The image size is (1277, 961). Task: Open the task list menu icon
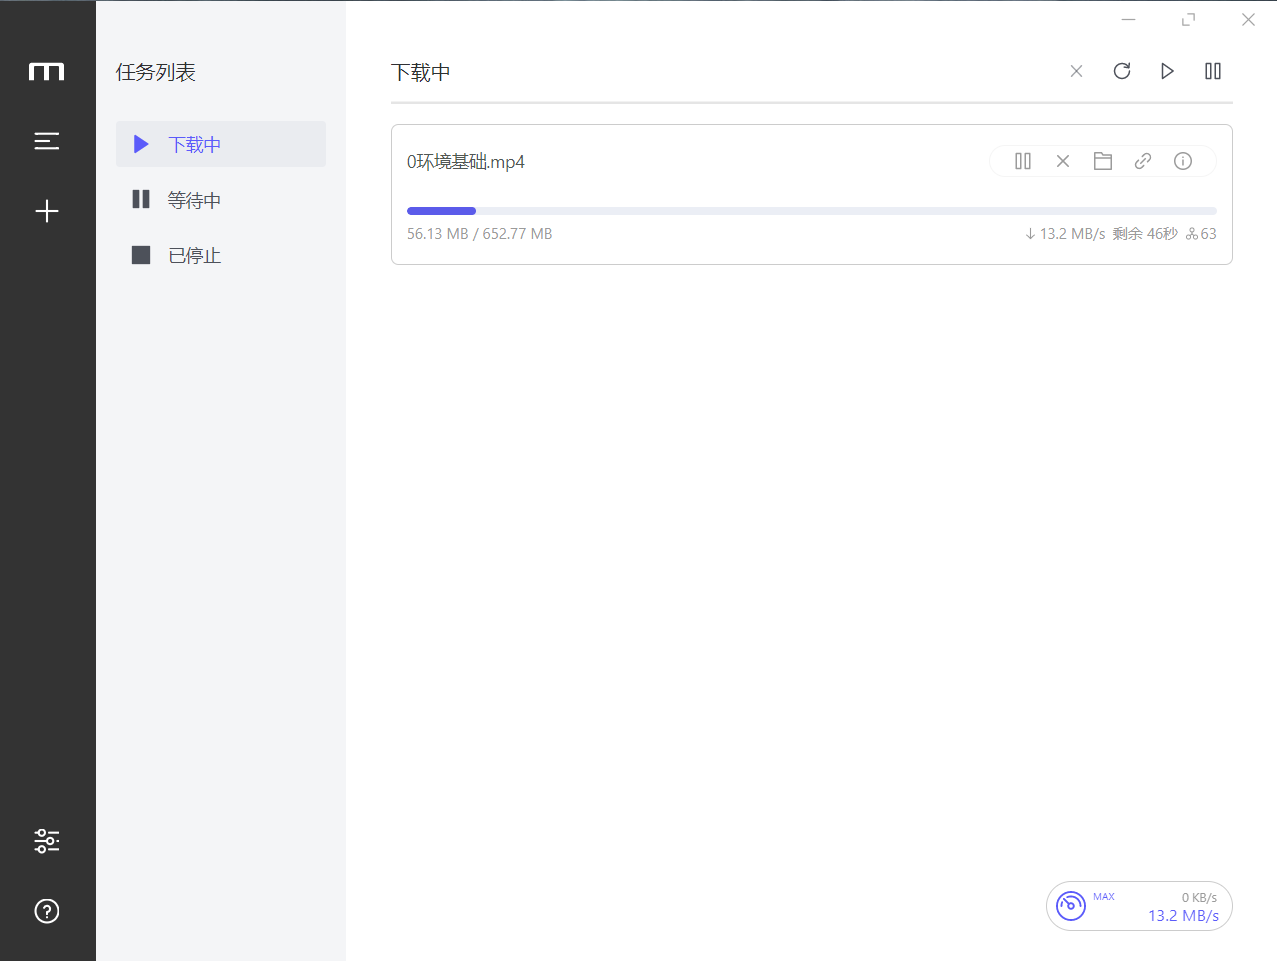[47, 141]
